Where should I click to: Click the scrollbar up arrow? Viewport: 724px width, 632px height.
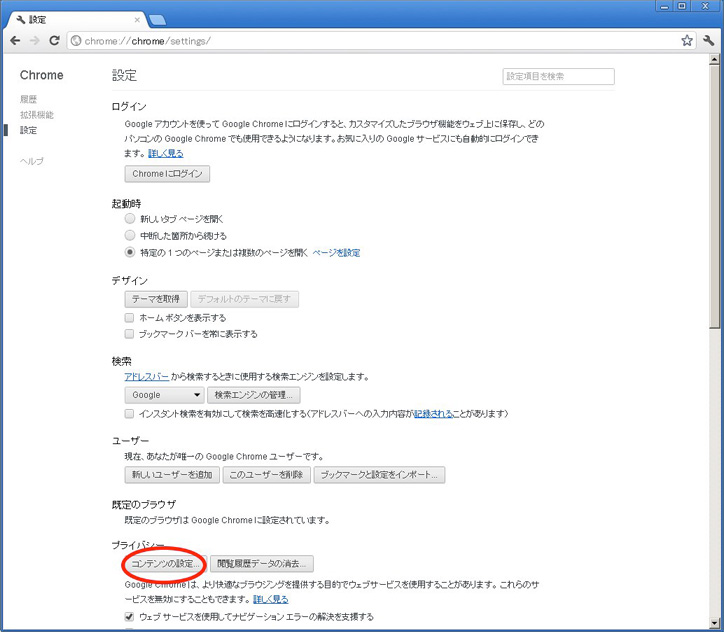[x=714, y=59]
